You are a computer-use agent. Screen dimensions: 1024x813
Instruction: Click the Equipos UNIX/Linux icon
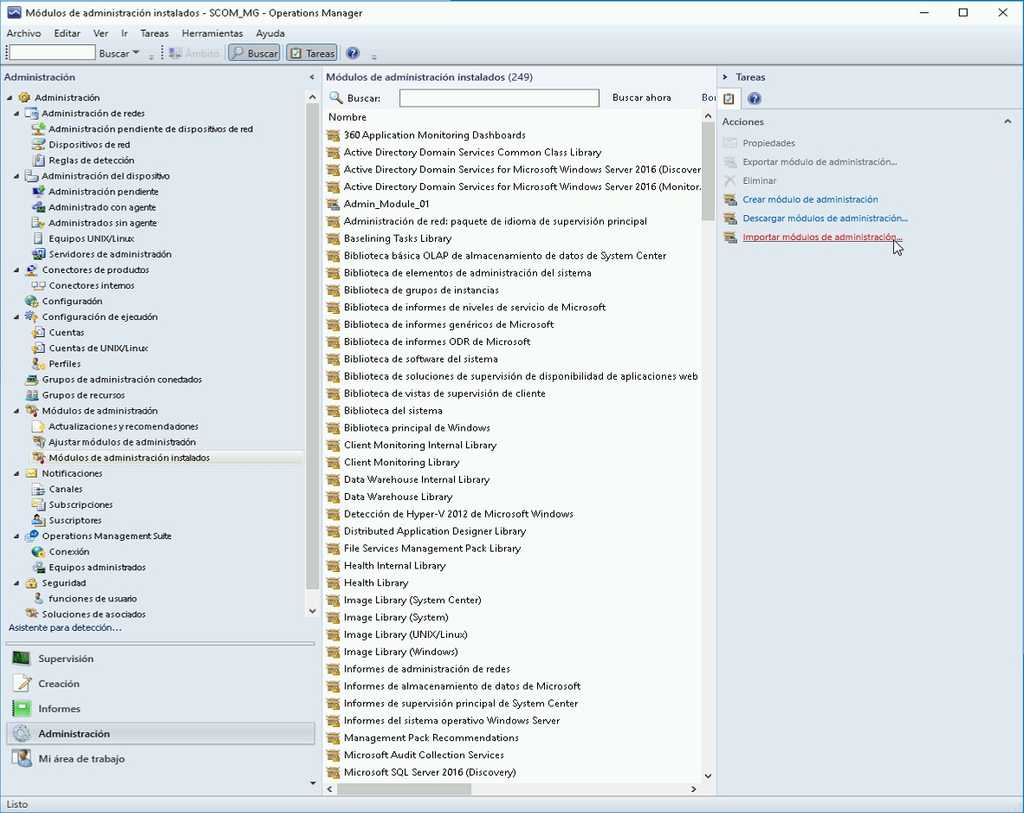click(39, 239)
